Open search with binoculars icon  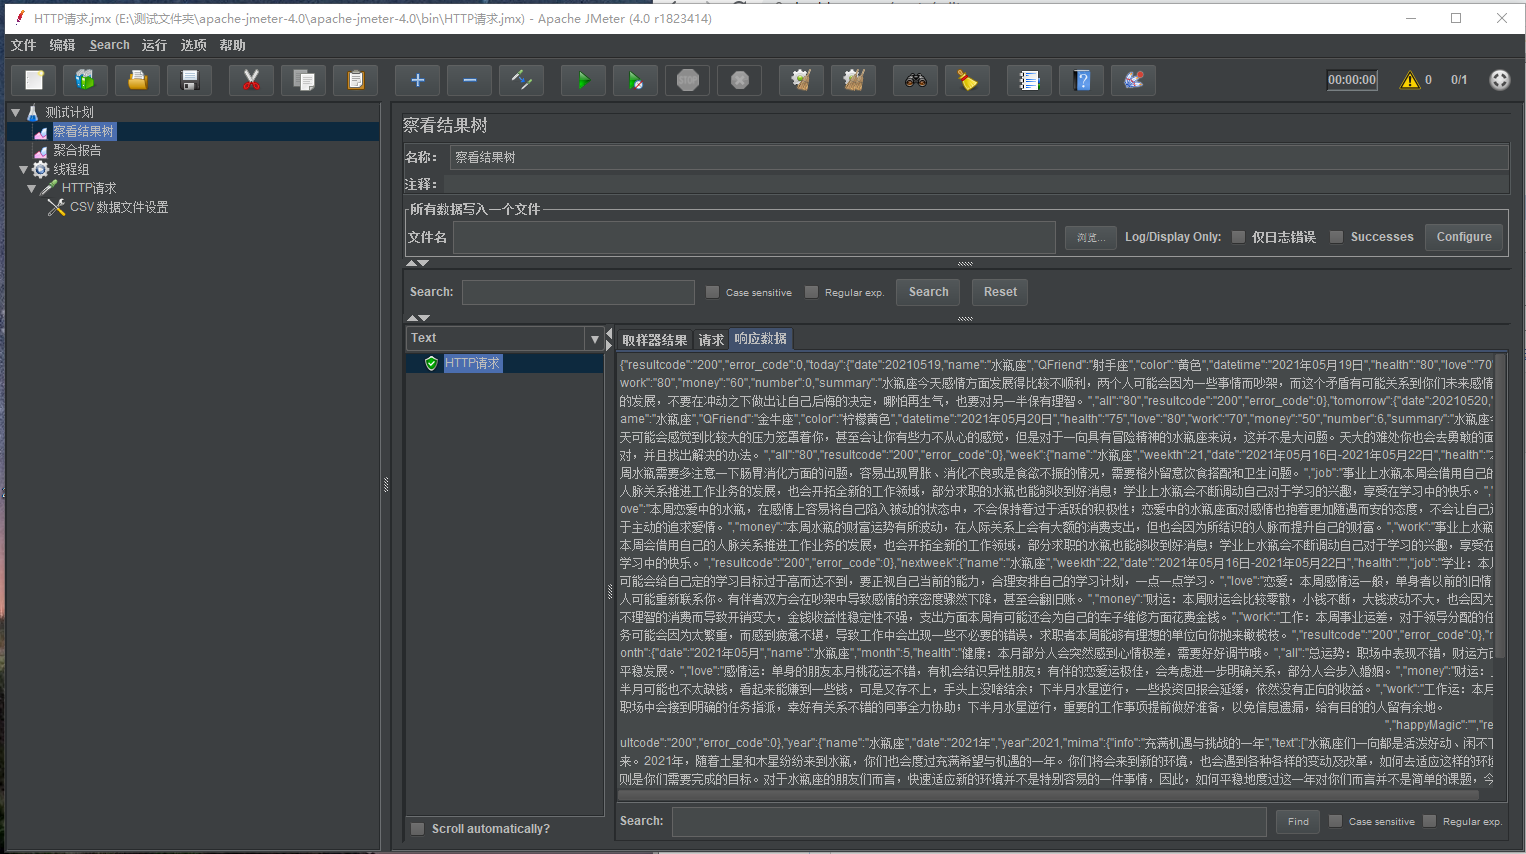click(x=916, y=80)
